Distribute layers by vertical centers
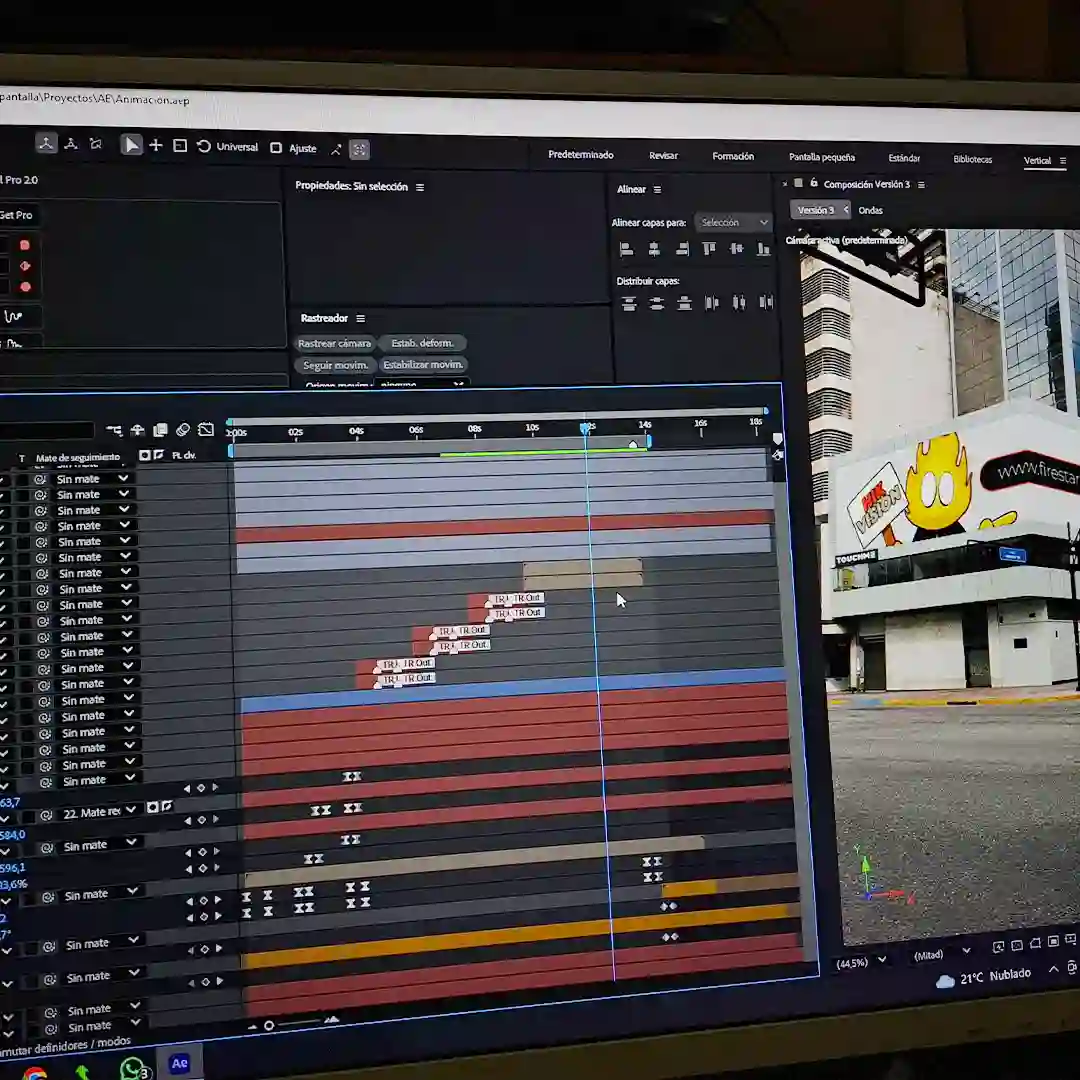Screen dimensions: 1080x1080 pos(656,303)
